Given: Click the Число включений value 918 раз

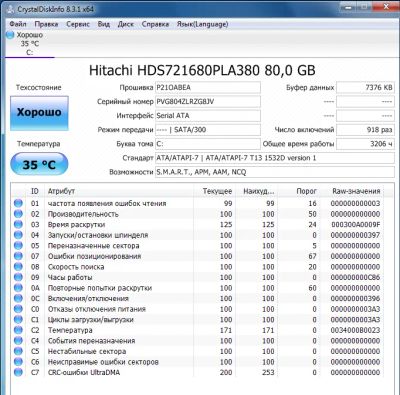Looking at the screenshot, I should coord(365,130).
